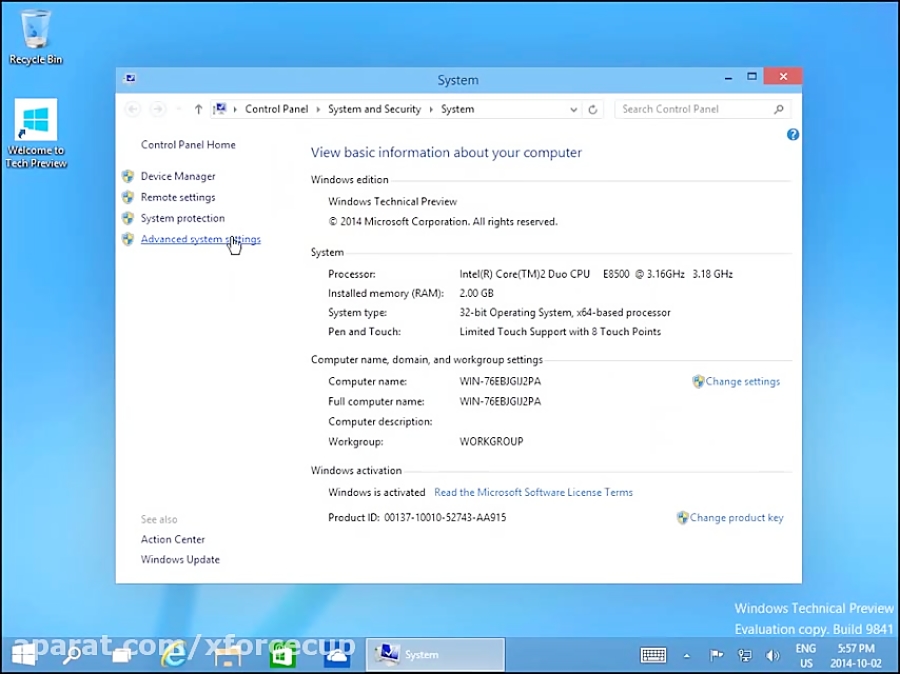Image resolution: width=900 pixels, height=674 pixels.
Task: Expand the chevron after Control Panel breadcrumb
Action: (x=318, y=109)
